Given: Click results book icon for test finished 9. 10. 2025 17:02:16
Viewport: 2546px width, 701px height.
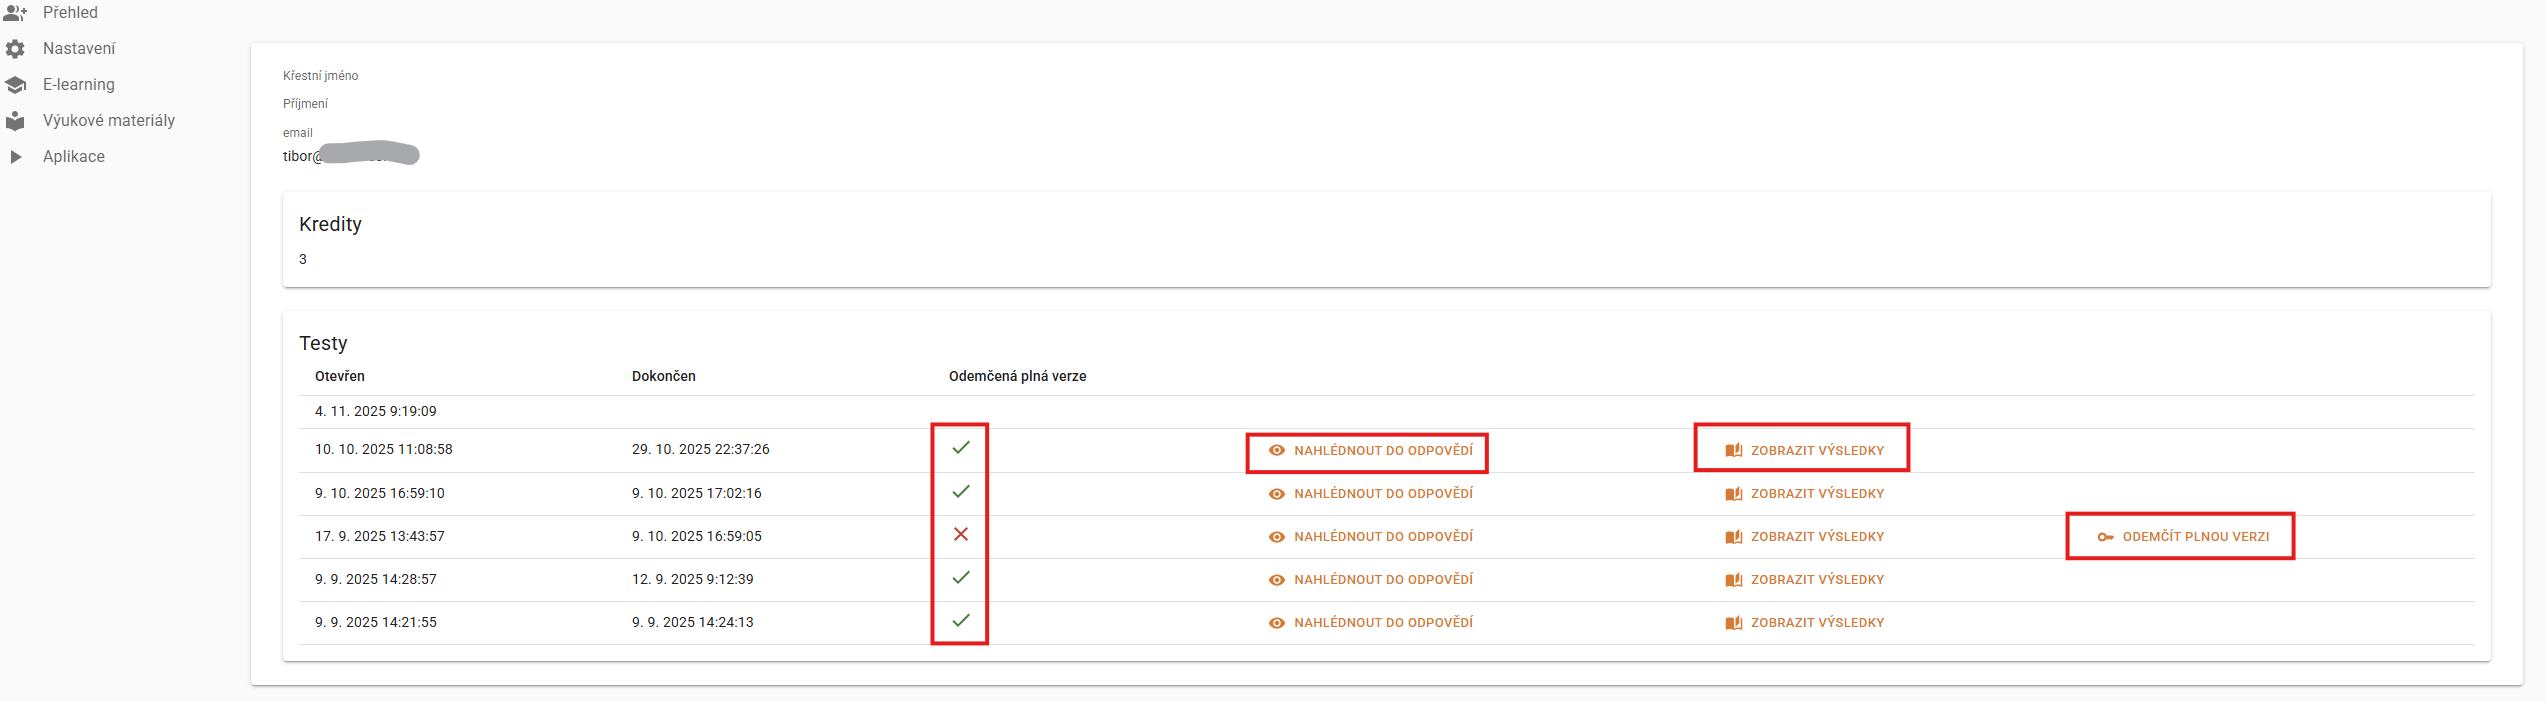Looking at the screenshot, I should [x=1734, y=494].
